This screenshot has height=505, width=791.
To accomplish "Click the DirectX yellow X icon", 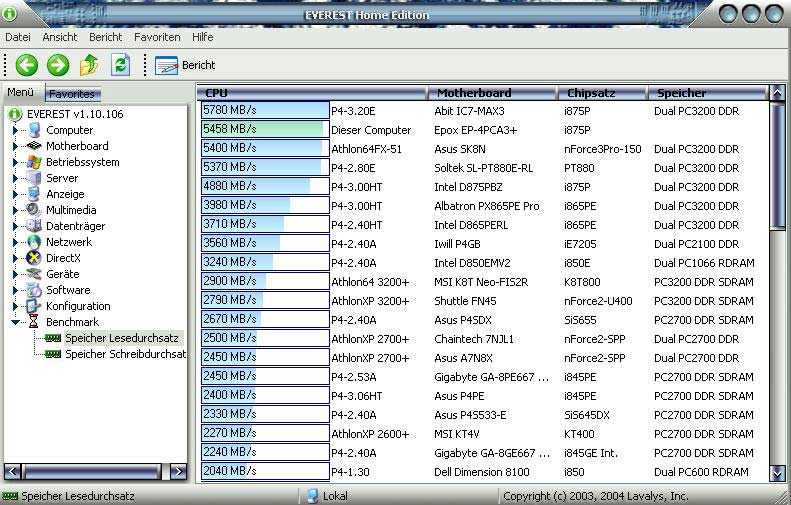I will [x=34, y=258].
